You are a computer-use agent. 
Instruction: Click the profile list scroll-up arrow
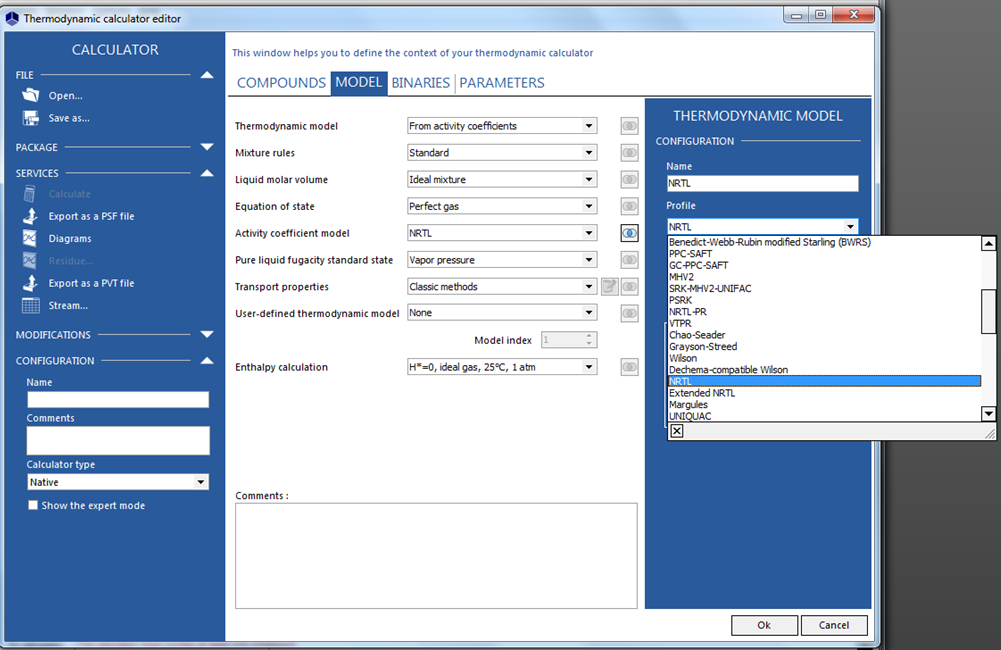[988, 243]
